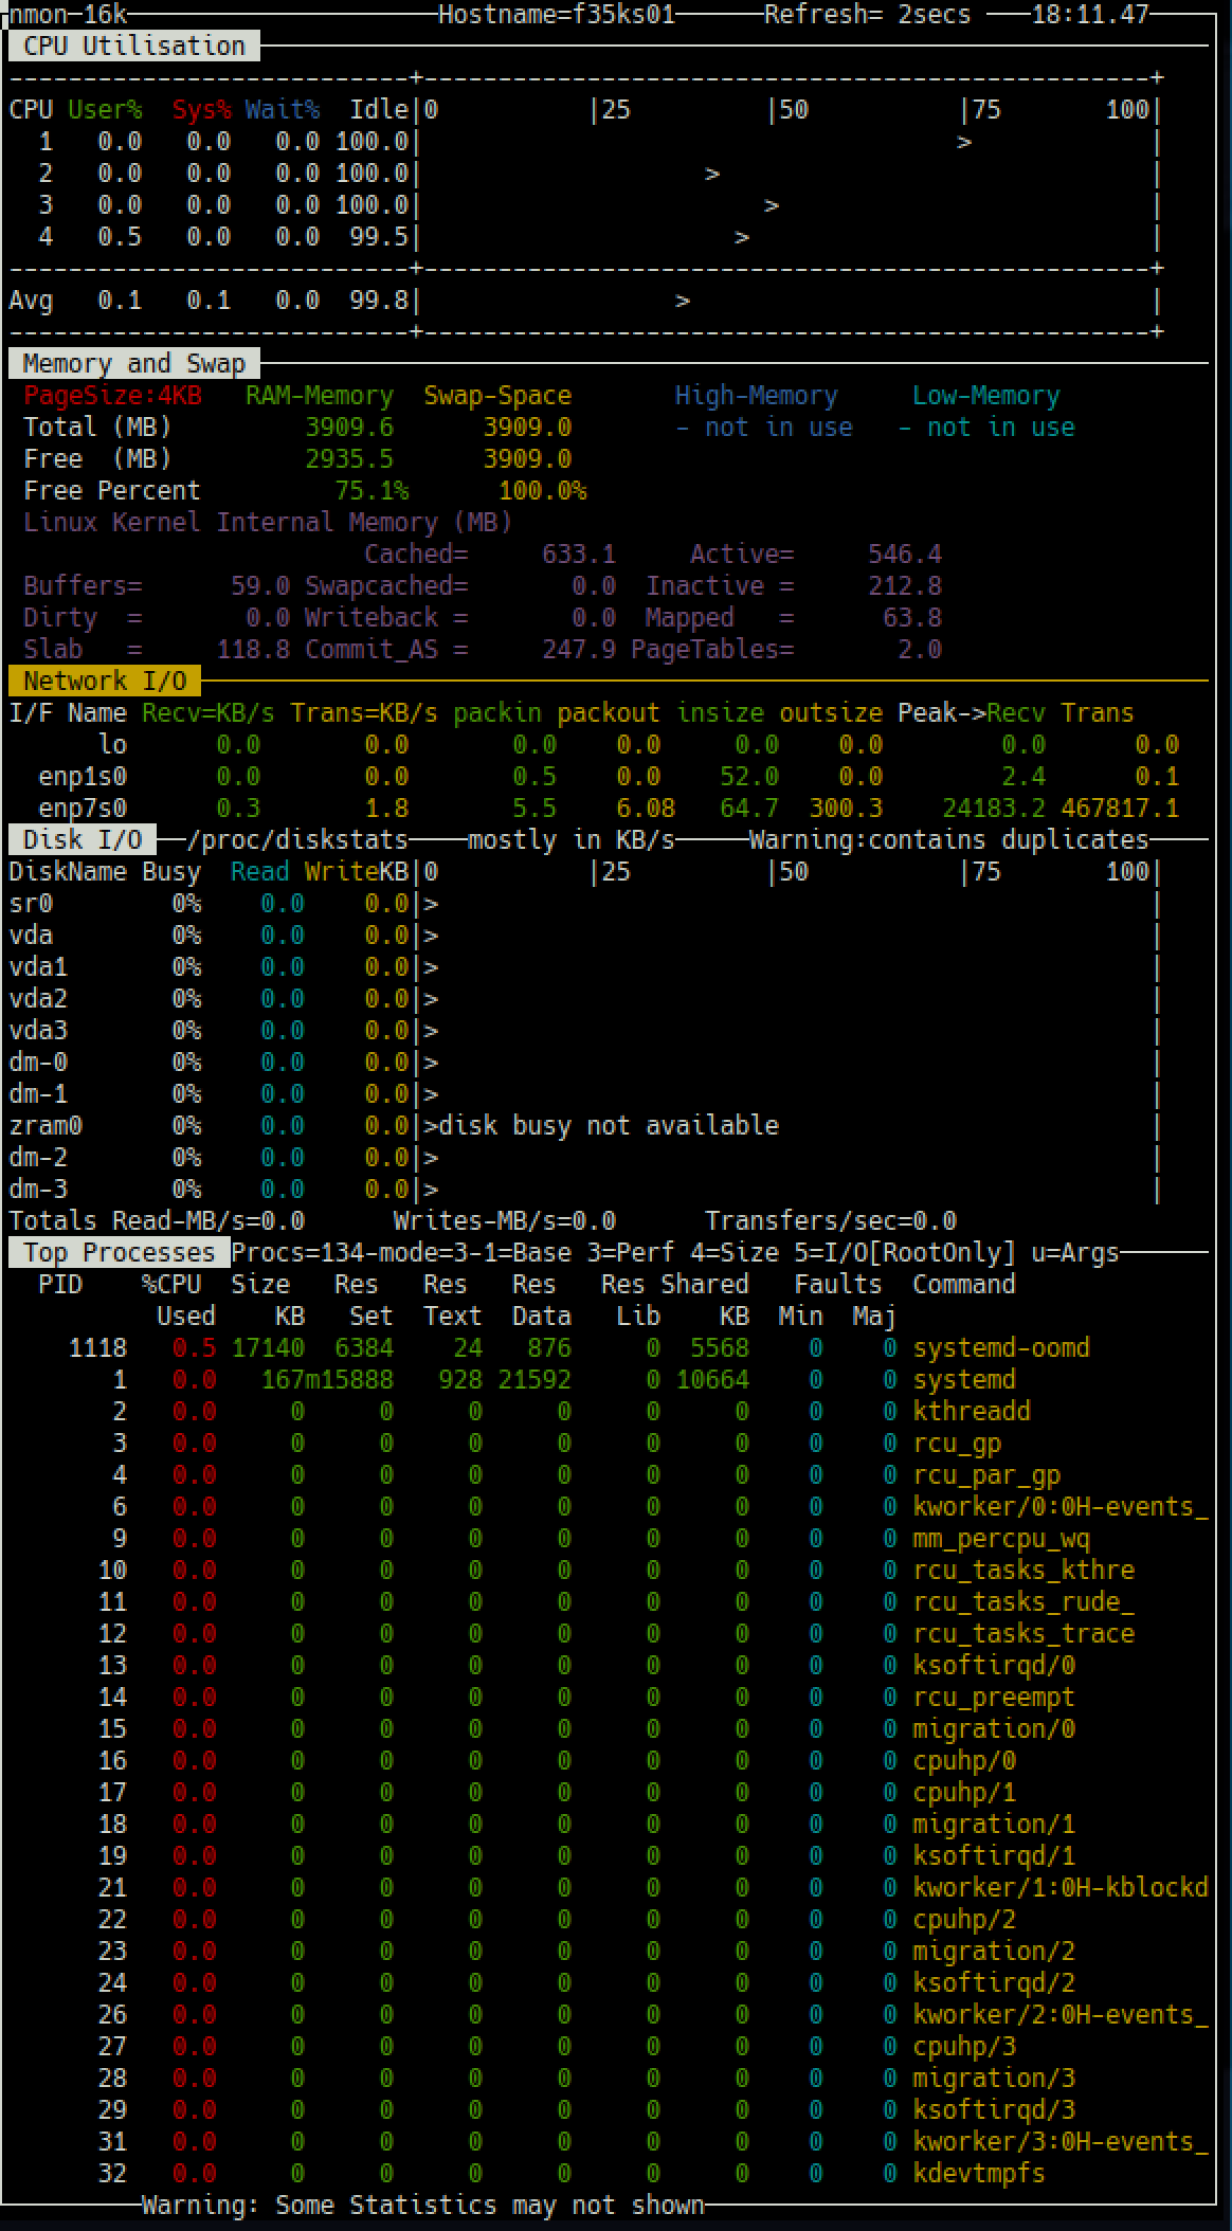
Task: Select the enp7s0 network interface name
Action: click(82, 808)
